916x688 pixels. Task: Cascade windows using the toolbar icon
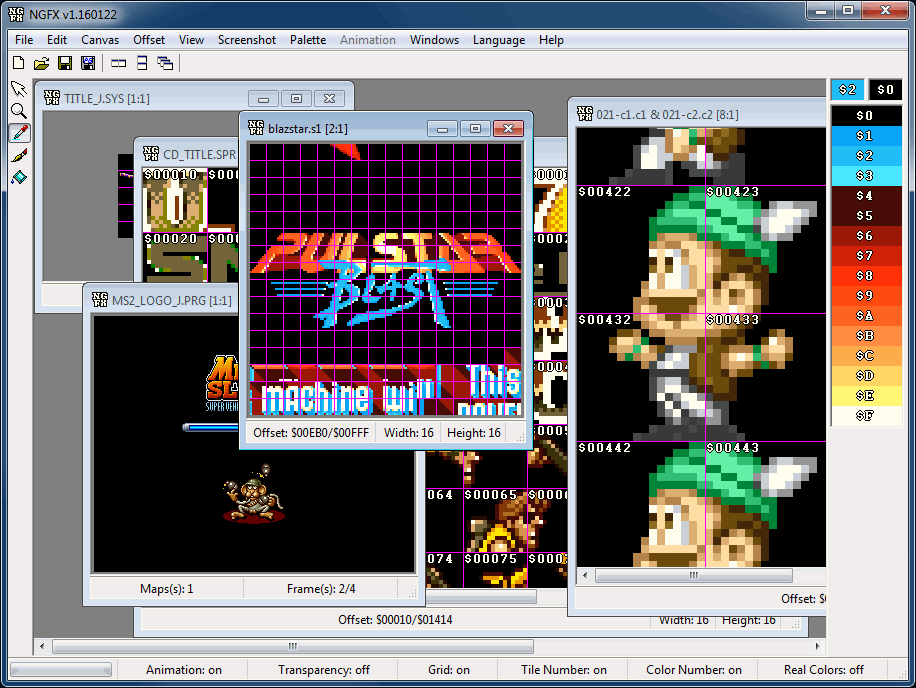pos(165,63)
